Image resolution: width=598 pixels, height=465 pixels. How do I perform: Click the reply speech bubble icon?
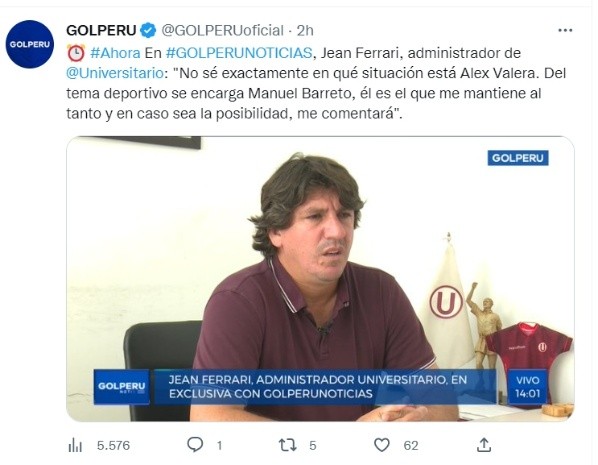pos(195,445)
